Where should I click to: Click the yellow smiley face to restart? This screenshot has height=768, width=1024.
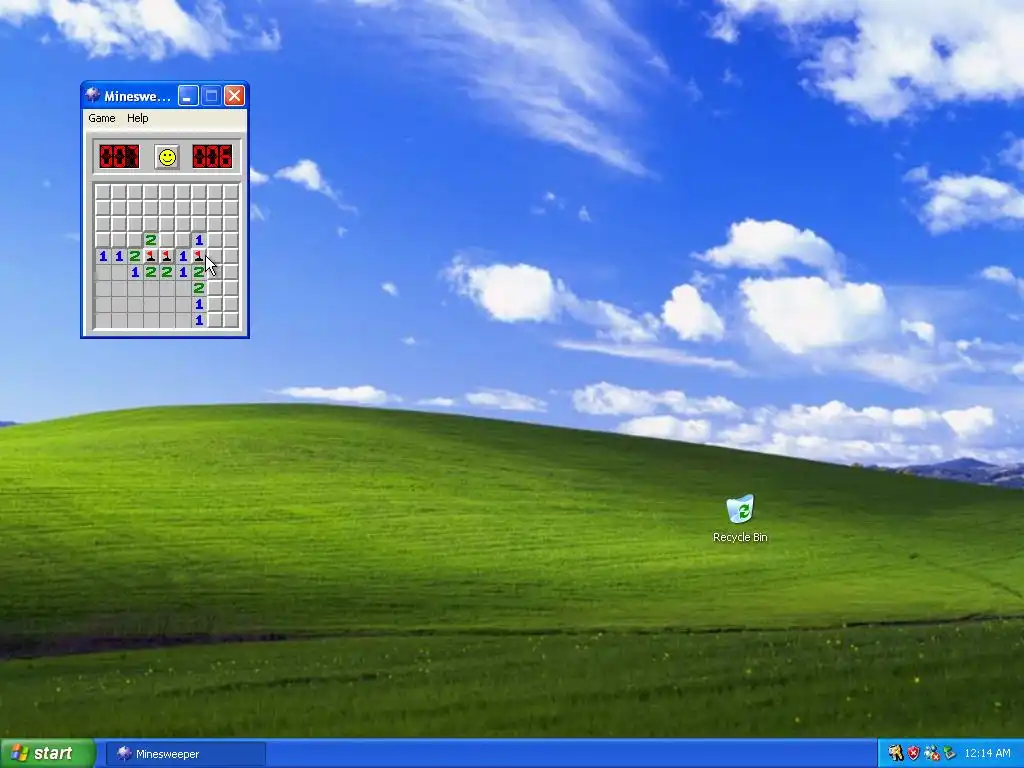(167, 157)
